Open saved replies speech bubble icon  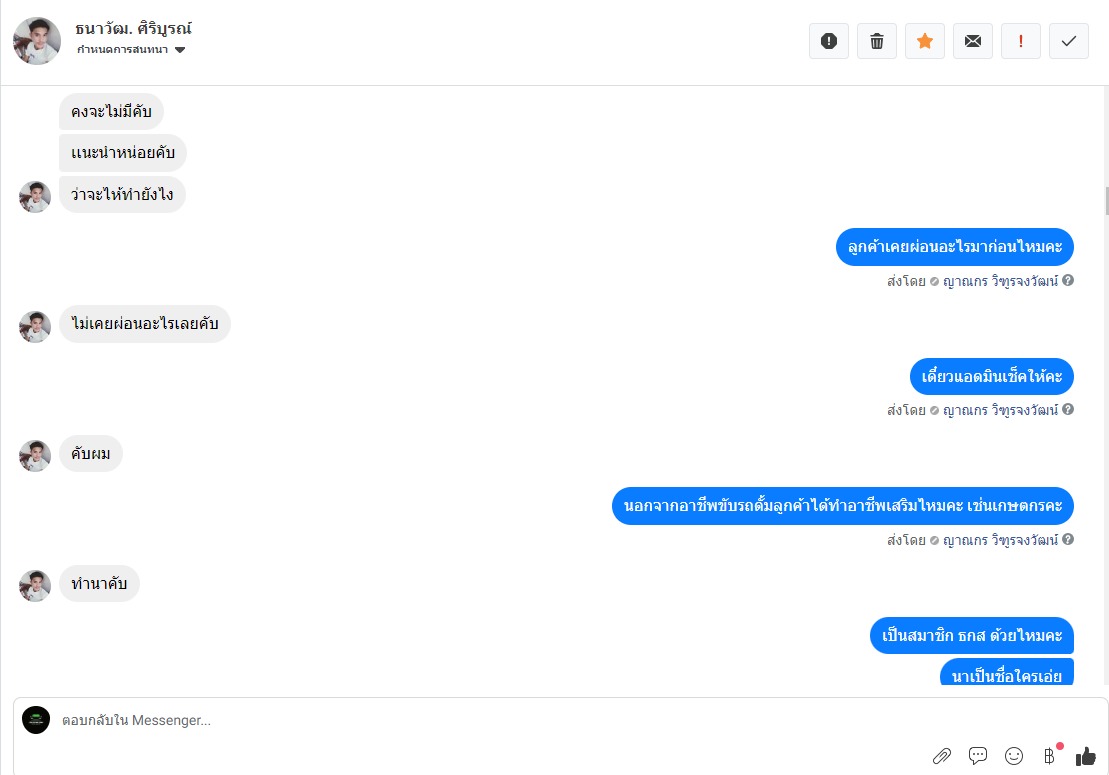point(978,756)
